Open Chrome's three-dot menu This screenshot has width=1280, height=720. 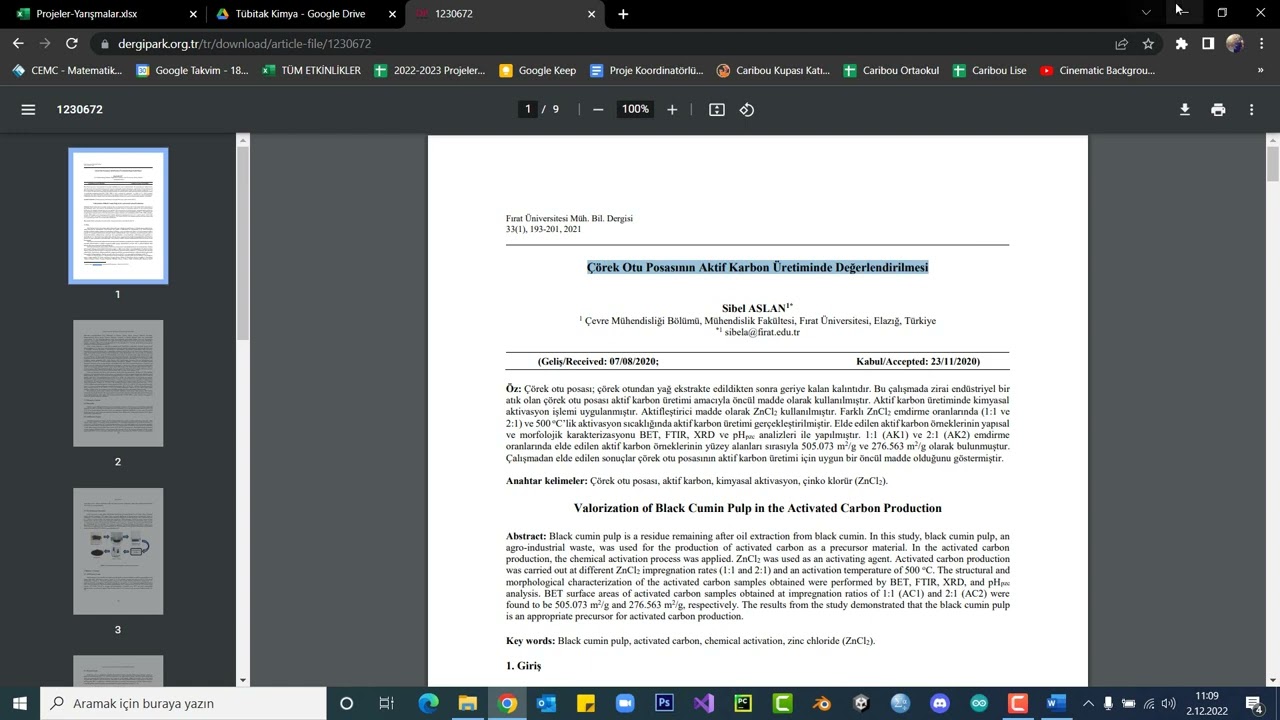1262,44
